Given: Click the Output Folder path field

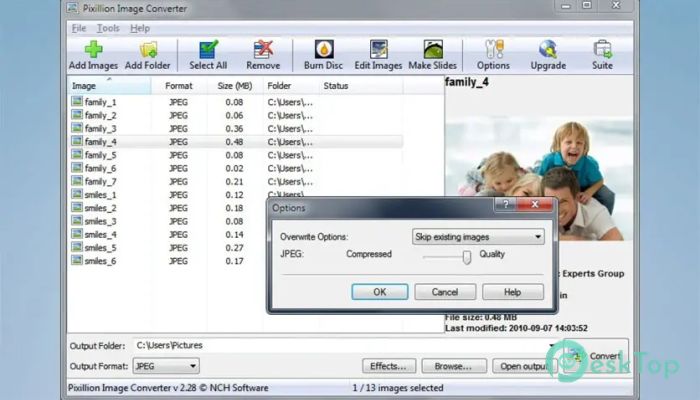Looking at the screenshot, I should point(344,346).
